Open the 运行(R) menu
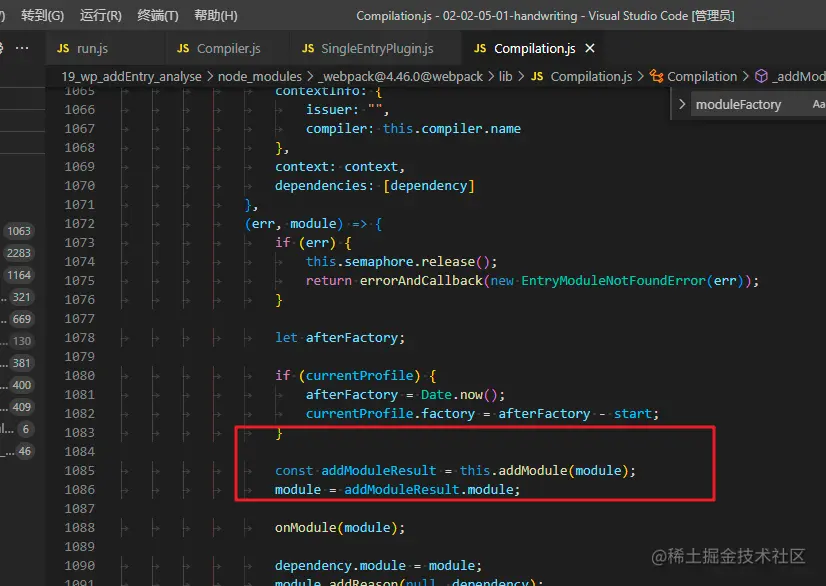This screenshot has width=826, height=586. (x=101, y=16)
